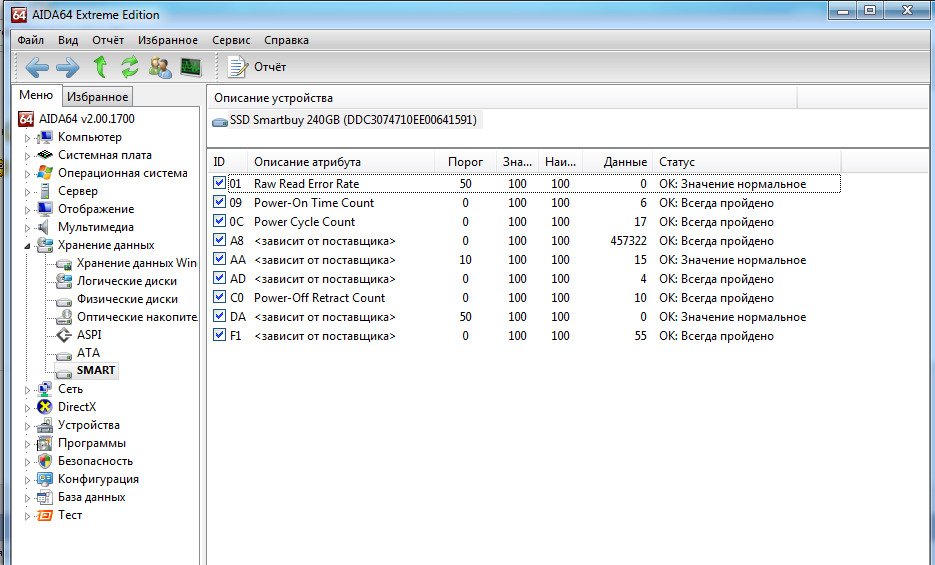Image resolution: width=935 pixels, height=565 pixels.
Task: Open the Отчёт menu in menu bar
Action: [x=108, y=41]
